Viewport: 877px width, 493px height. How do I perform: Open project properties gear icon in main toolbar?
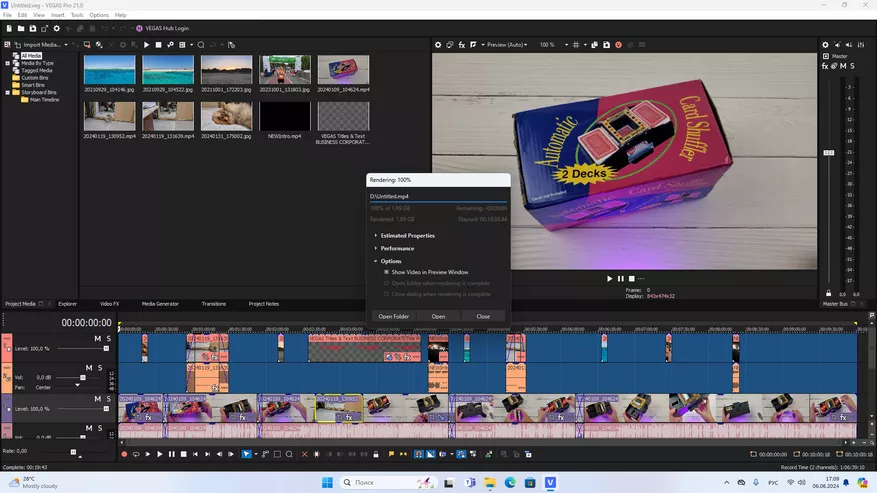pos(56,28)
